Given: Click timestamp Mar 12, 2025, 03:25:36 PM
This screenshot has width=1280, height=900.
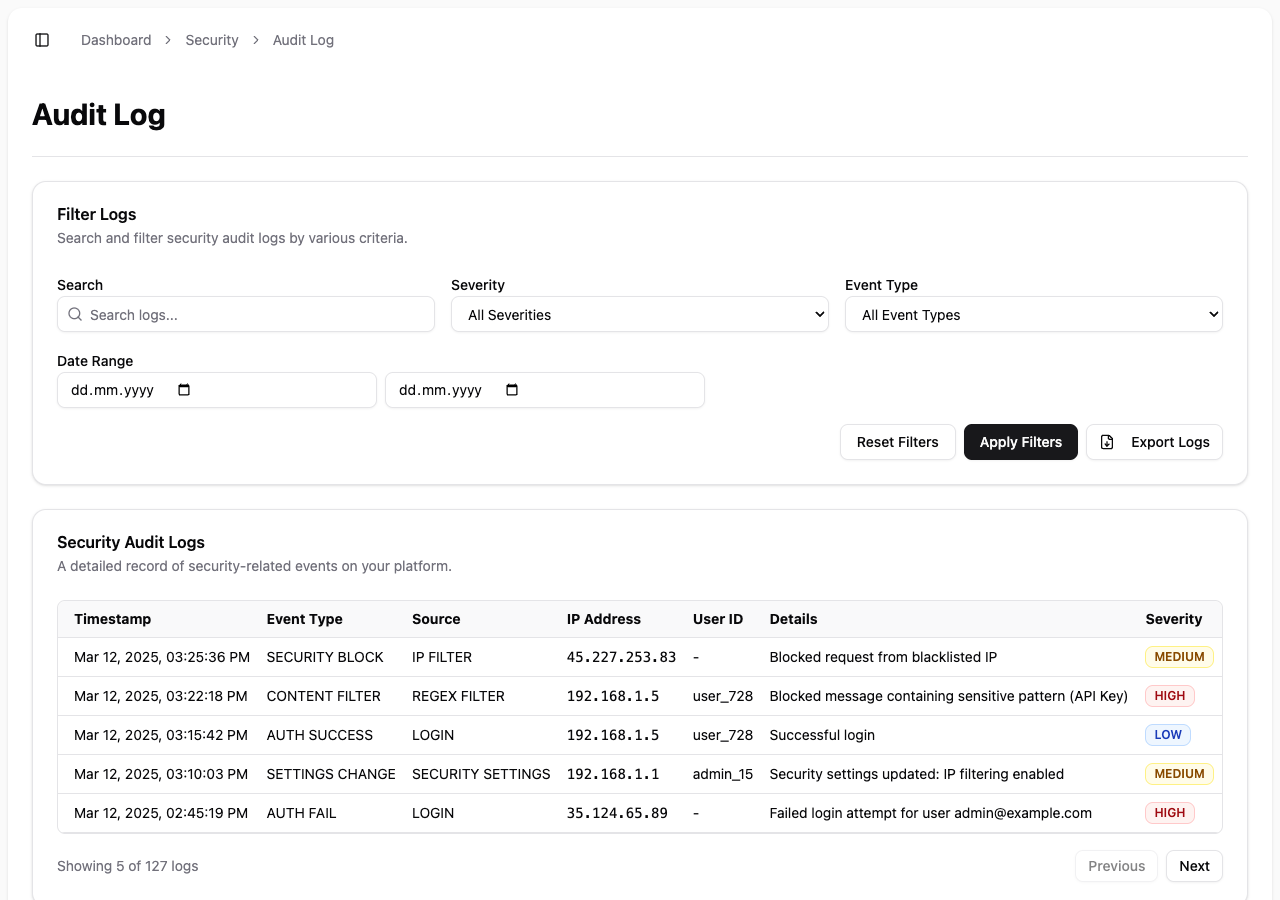Looking at the screenshot, I should [x=162, y=657].
